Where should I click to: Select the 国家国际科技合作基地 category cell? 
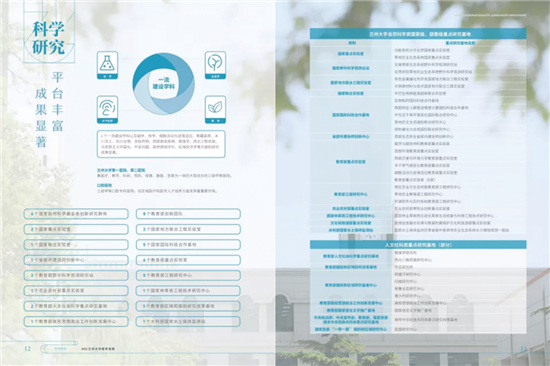(x=351, y=115)
